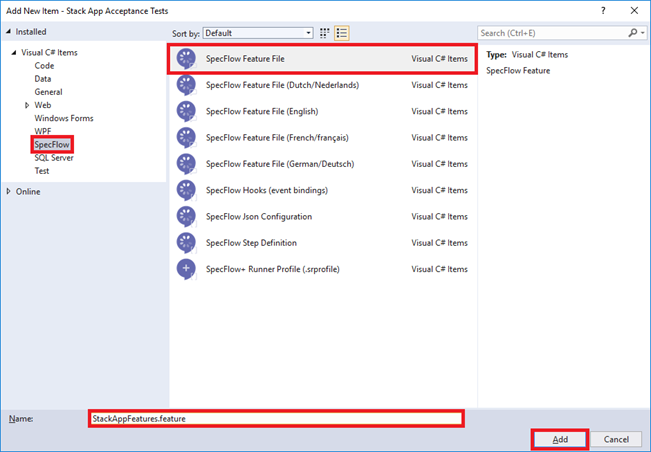The height and width of the screenshot is (452, 651).
Task: Select SpecFlow Hooks (event bindings) row text
Action: click(267, 190)
